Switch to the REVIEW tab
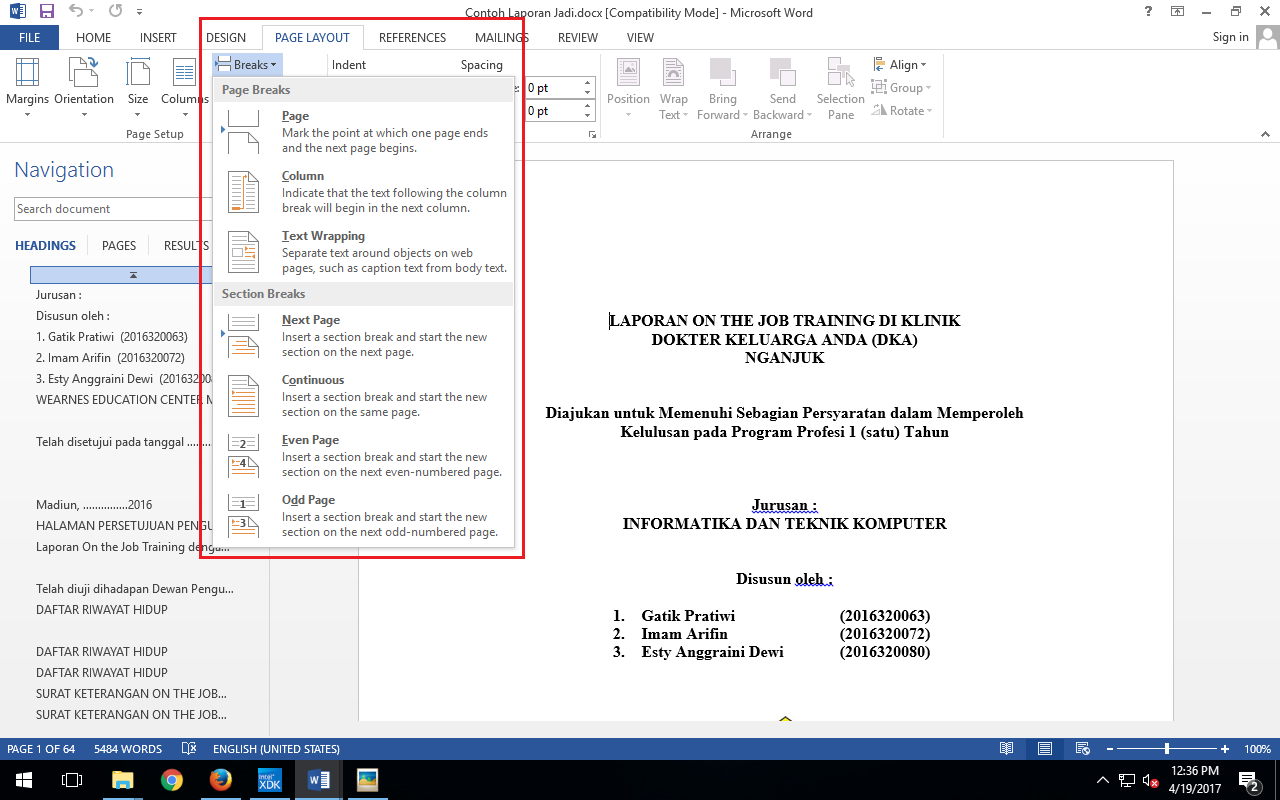Image resolution: width=1280 pixels, height=800 pixels. click(577, 37)
